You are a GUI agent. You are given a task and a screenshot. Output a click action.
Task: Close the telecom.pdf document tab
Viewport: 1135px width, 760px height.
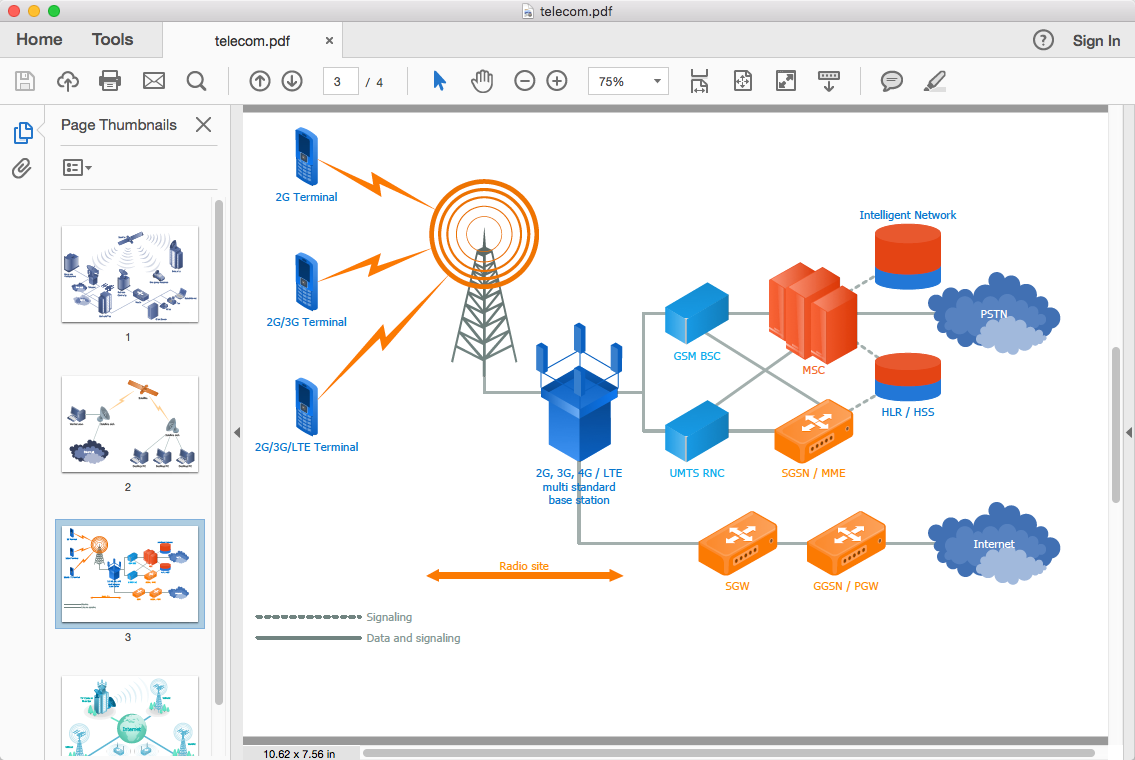330,41
